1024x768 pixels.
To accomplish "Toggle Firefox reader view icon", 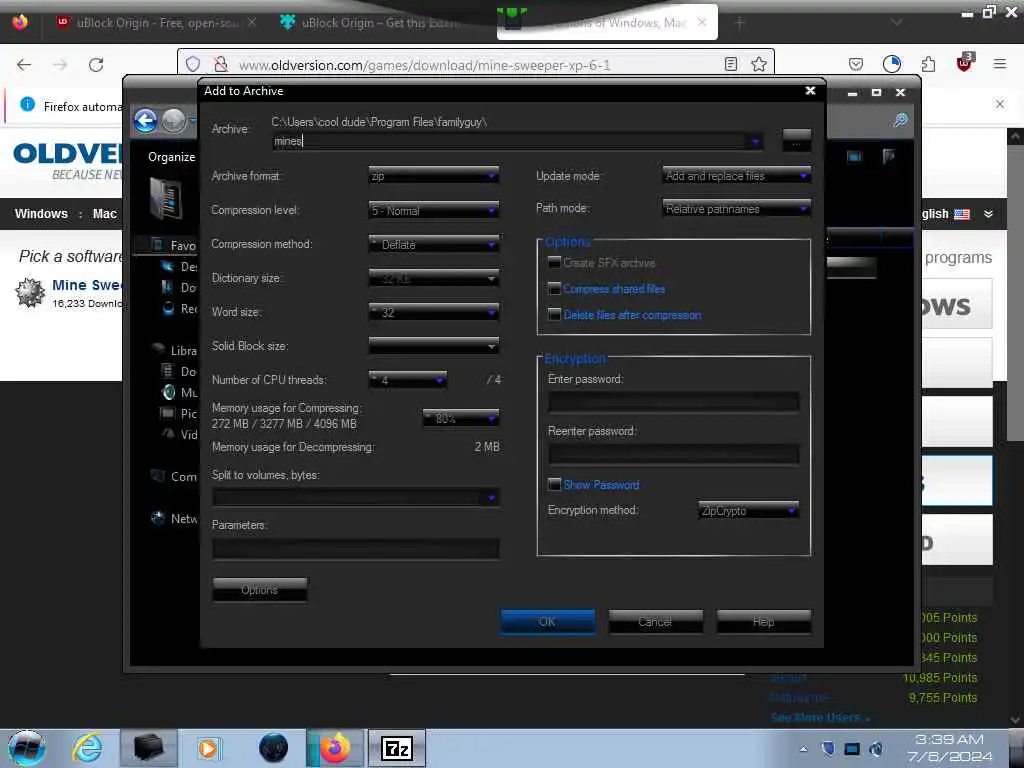I will 731,64.
